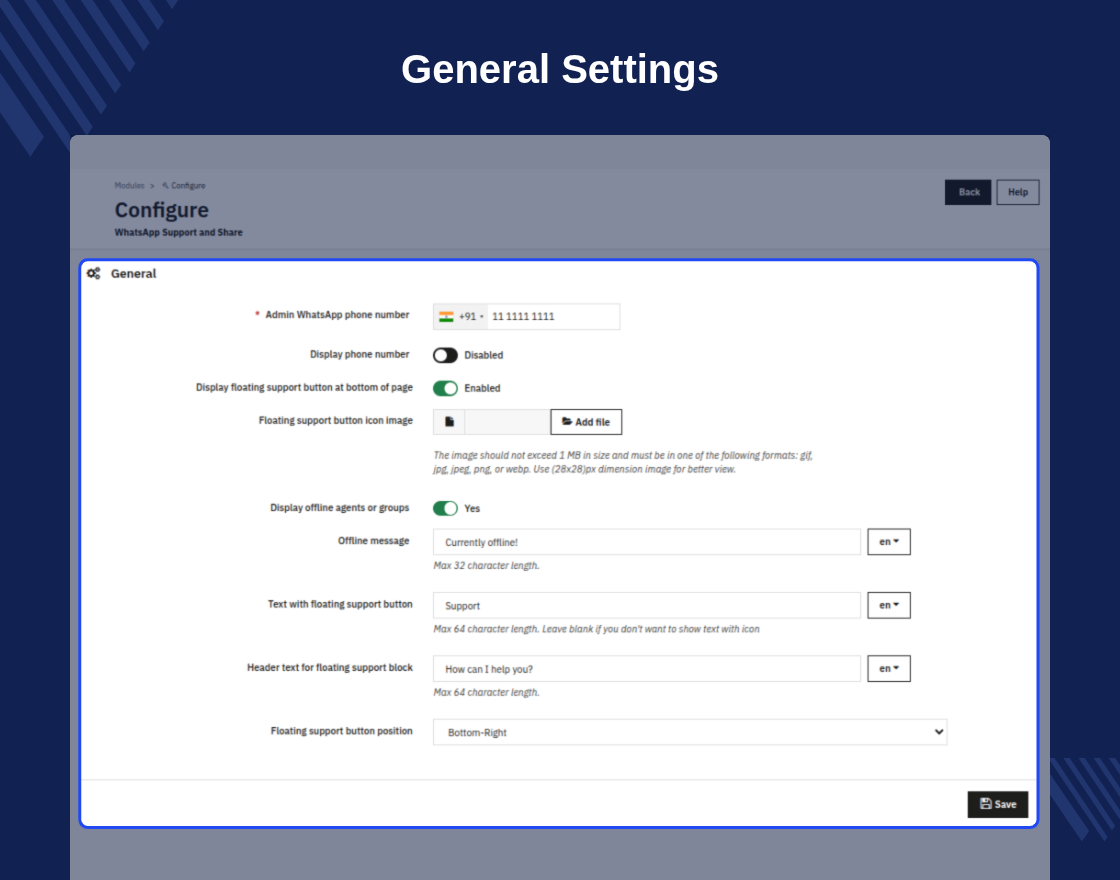Click the Offline message text field
Image resolution: width=1120 pixels, height=880 pixels.
point(646,542)
